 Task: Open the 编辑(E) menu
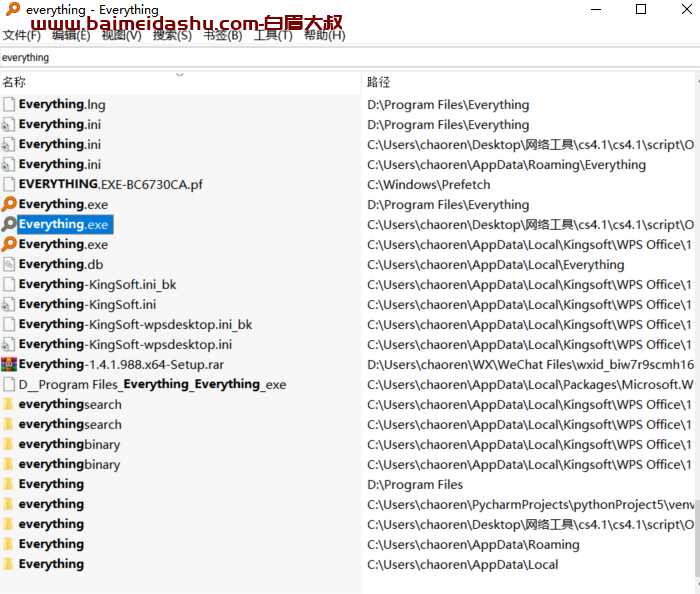point(71,35)
